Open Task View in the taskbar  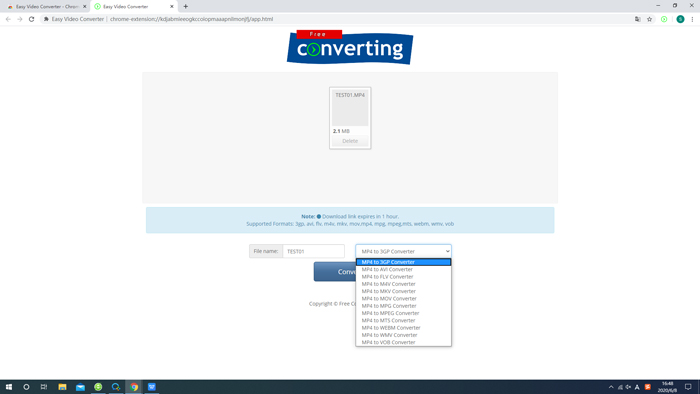coord(44,387)
